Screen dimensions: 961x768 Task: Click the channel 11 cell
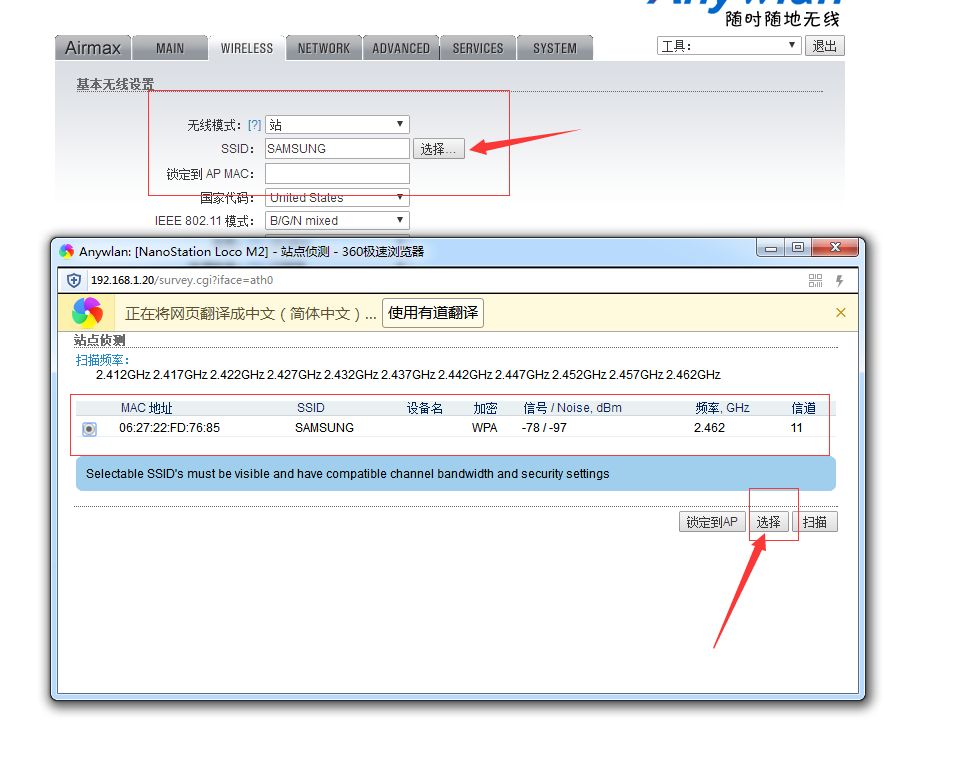[796, 428]
